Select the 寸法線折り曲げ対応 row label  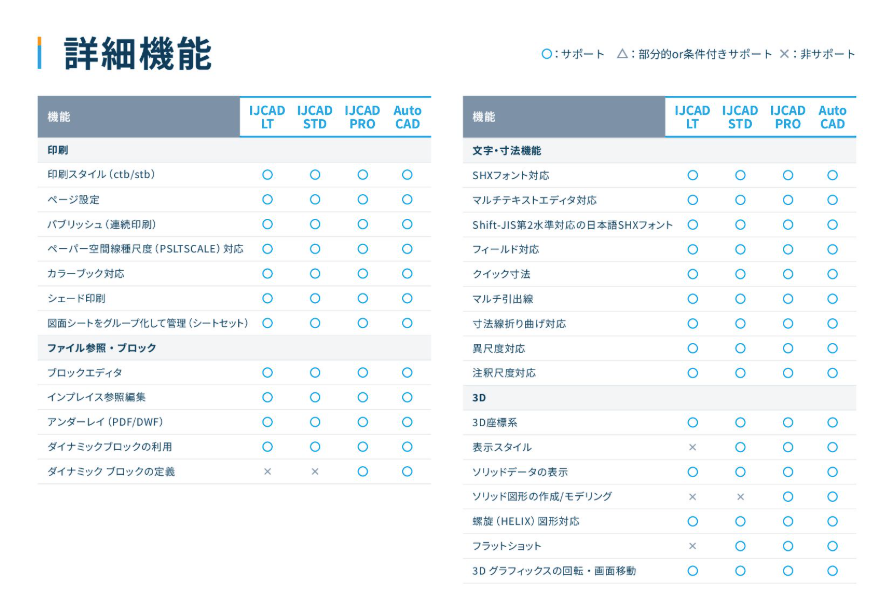coord(519,324)
